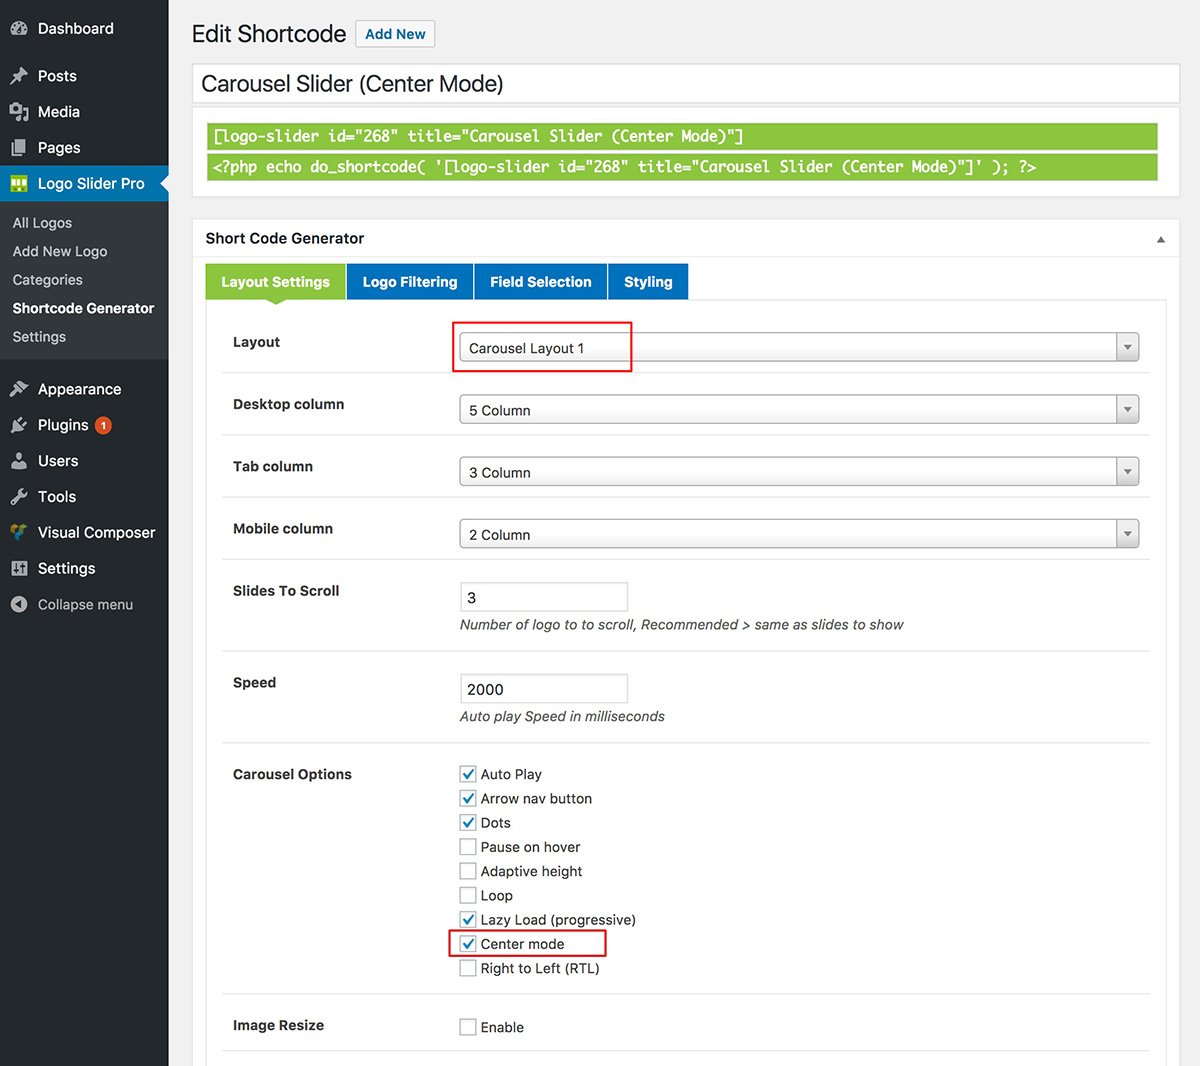Open the Tools menu link
This screenshot has width=1200, height=1066.
[x=57, y=497]
